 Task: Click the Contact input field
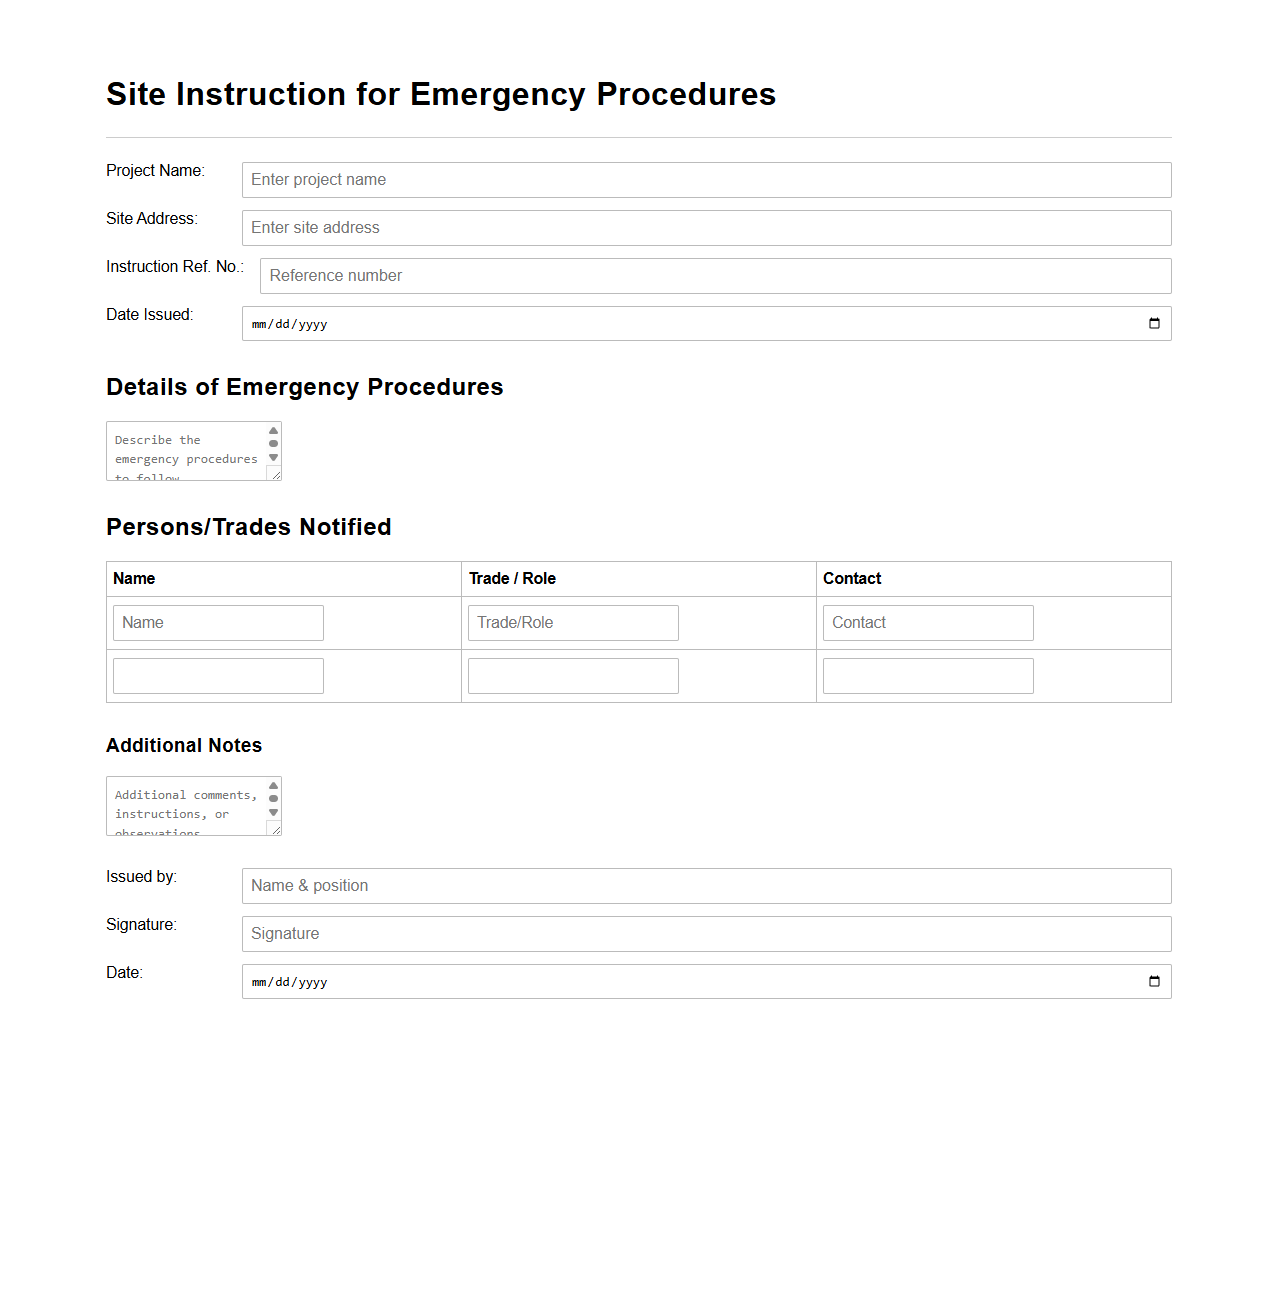click(x=927, y=622)
